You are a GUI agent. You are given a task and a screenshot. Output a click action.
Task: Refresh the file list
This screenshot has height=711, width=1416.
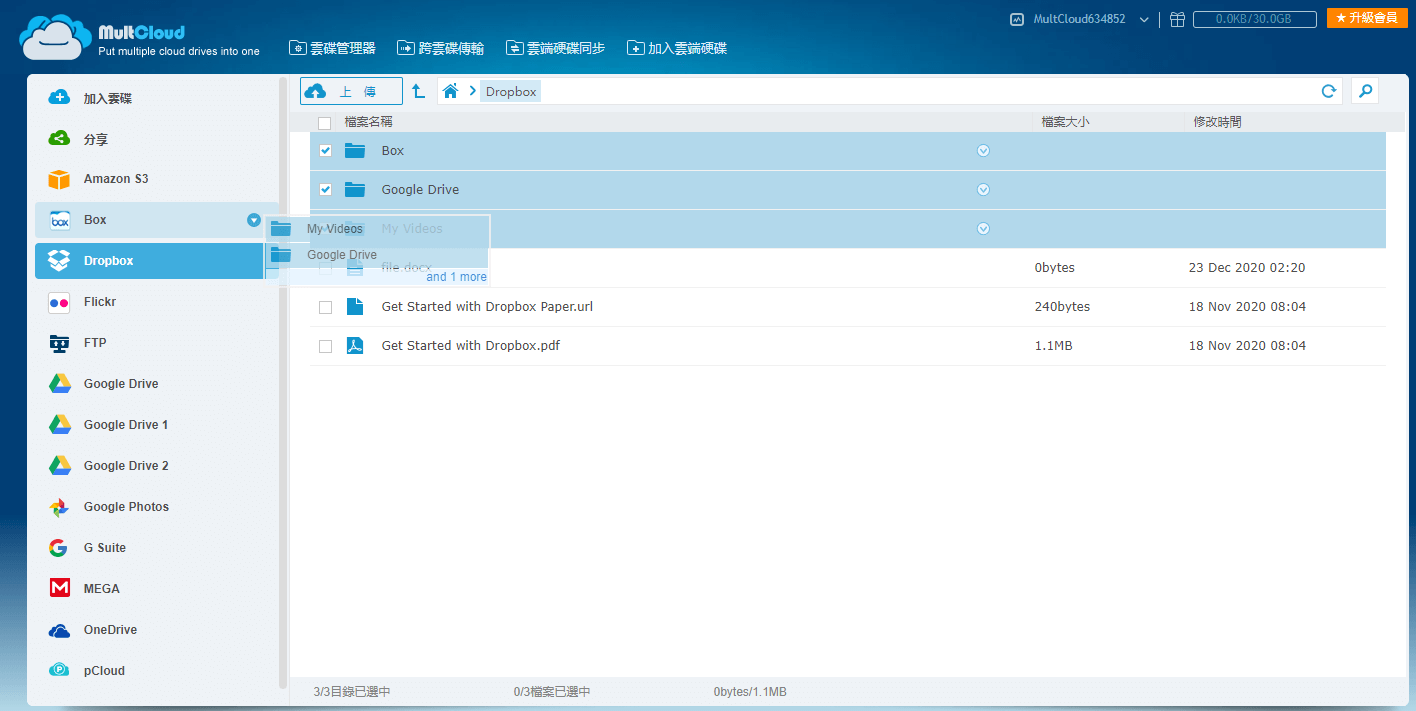coord(1329,91)
